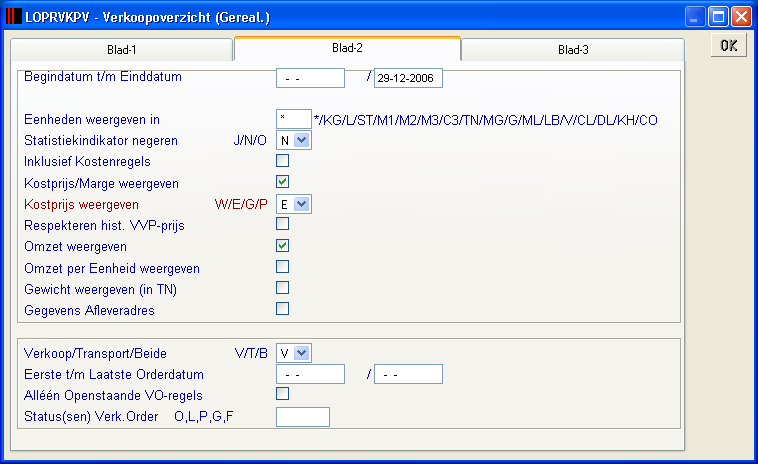Switch to the Blad-1 tab

(122, 50)
